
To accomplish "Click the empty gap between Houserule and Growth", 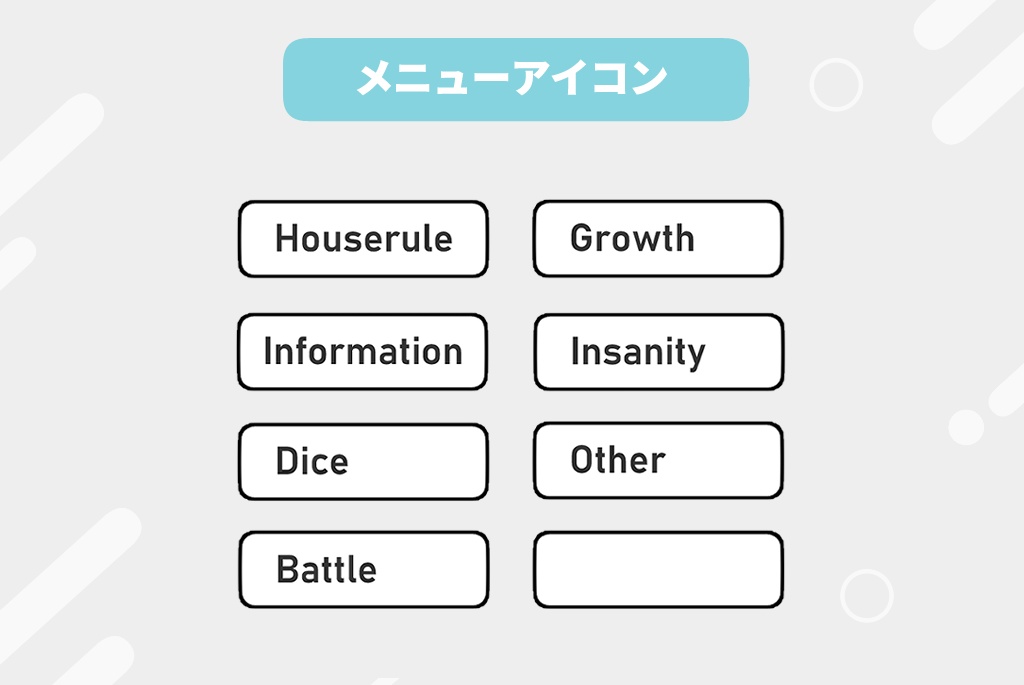I will [510, 239].
